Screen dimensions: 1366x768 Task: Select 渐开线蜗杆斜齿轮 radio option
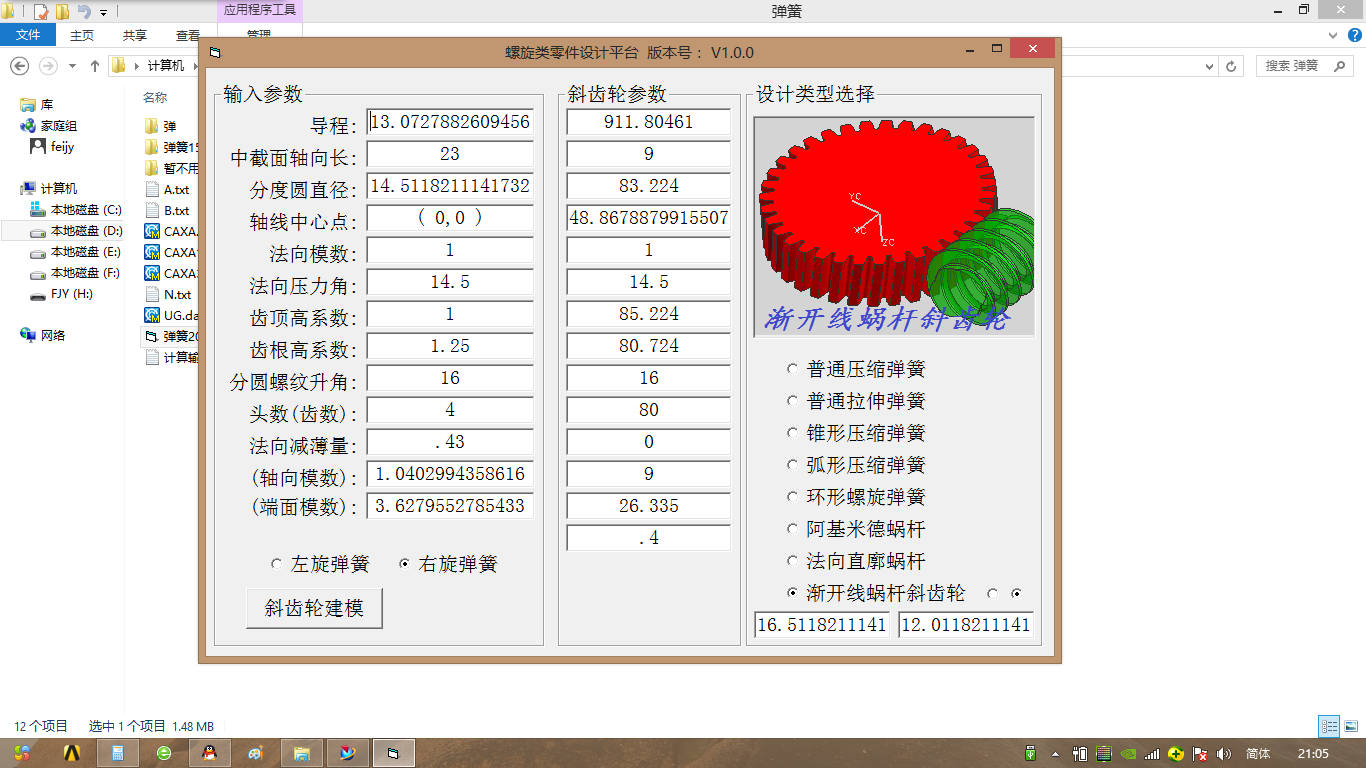pyautogui.click(x=877, y=593)
